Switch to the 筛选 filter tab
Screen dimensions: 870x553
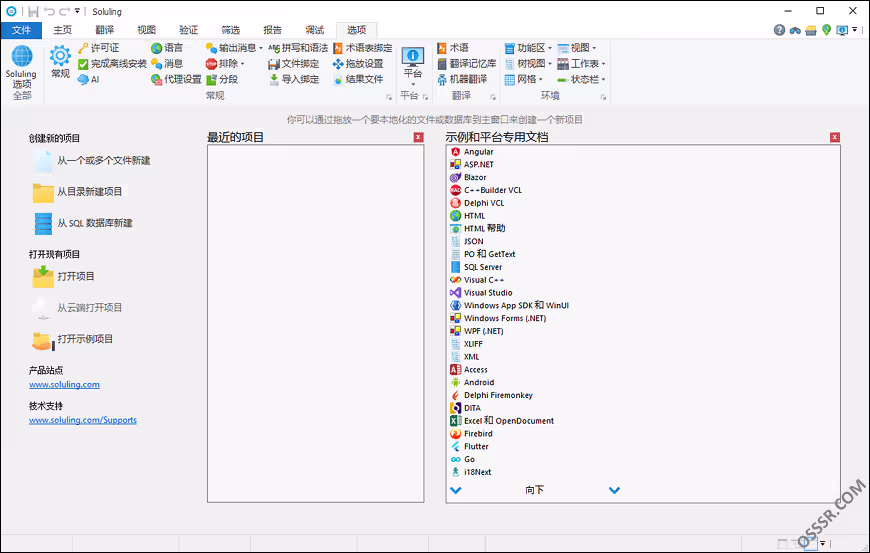230,30
